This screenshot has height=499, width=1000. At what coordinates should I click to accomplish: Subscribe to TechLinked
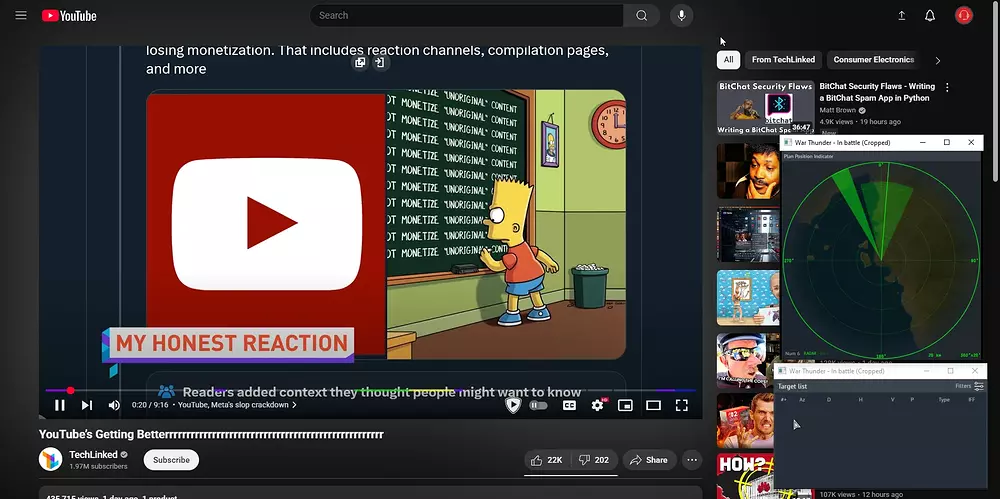point(171,460)
